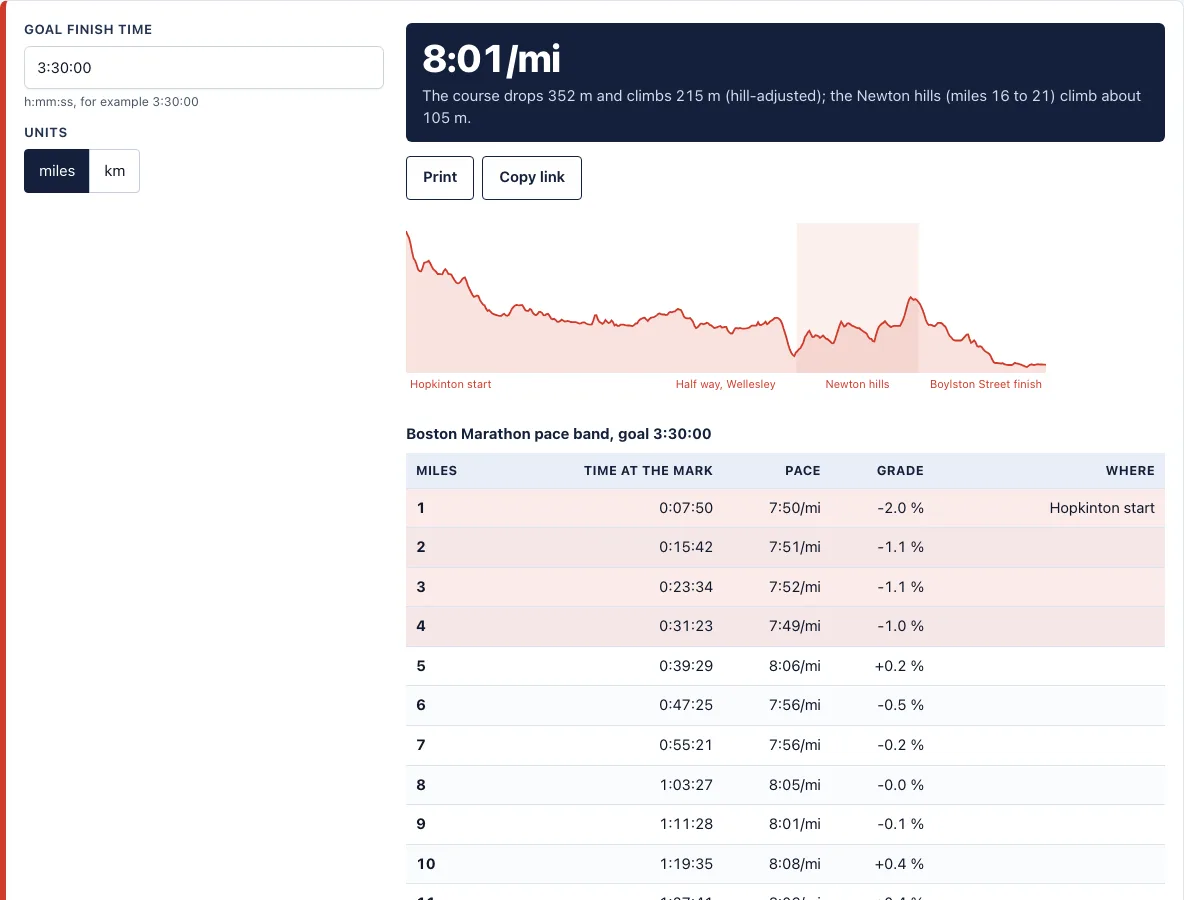Image resolution: width=1184 pixels, height=900 pixels.
Task: Click the time 1:11:28 cell
Action: click(686, 824)
